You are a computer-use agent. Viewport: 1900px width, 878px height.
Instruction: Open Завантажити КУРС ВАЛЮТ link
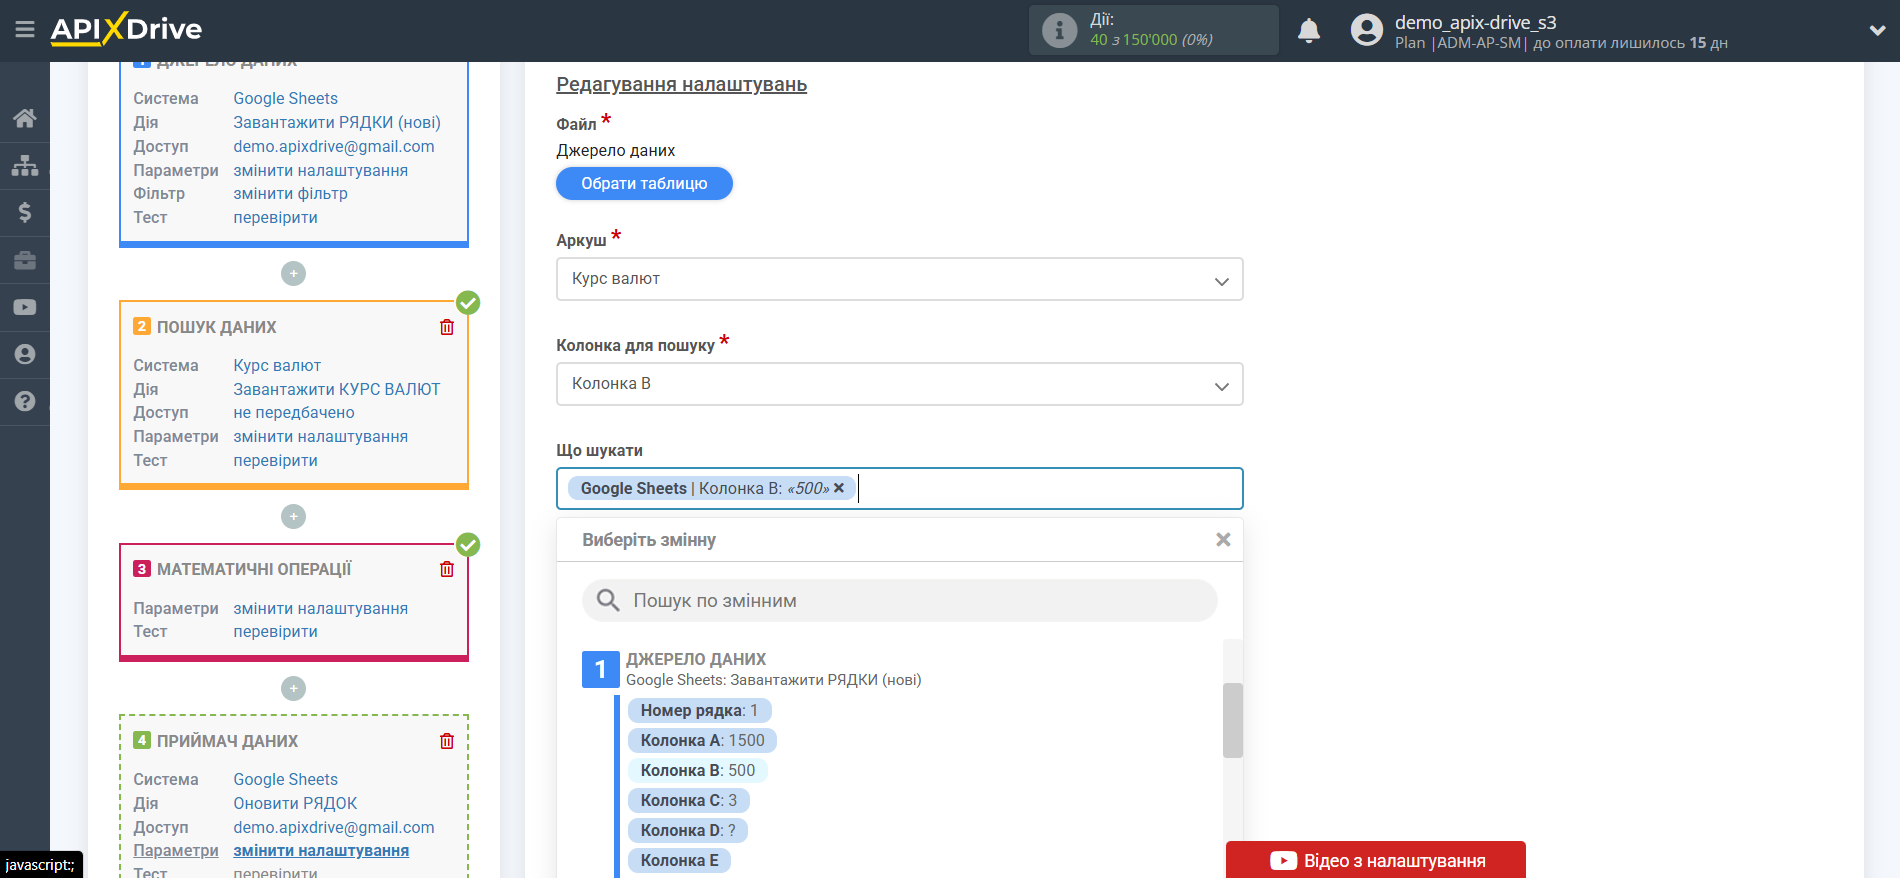pyautogui.click(x=337, y=389)
